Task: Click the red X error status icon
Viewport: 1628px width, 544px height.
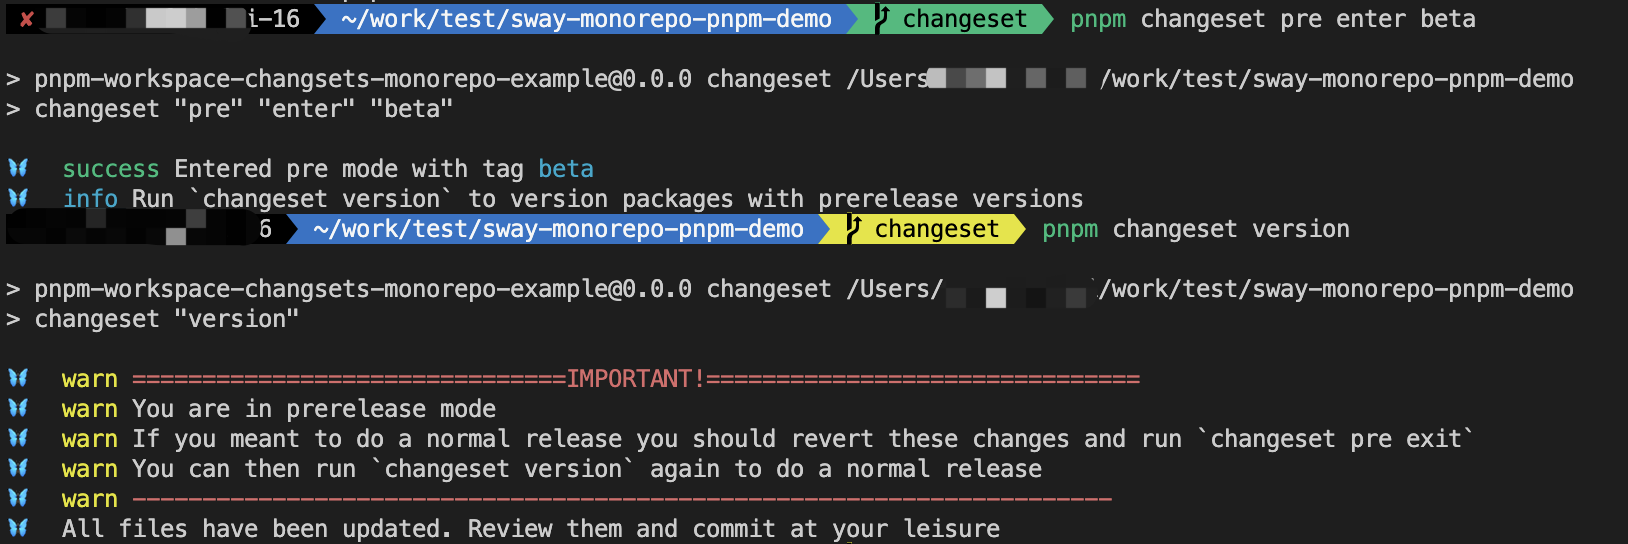Action: point(27,19)
